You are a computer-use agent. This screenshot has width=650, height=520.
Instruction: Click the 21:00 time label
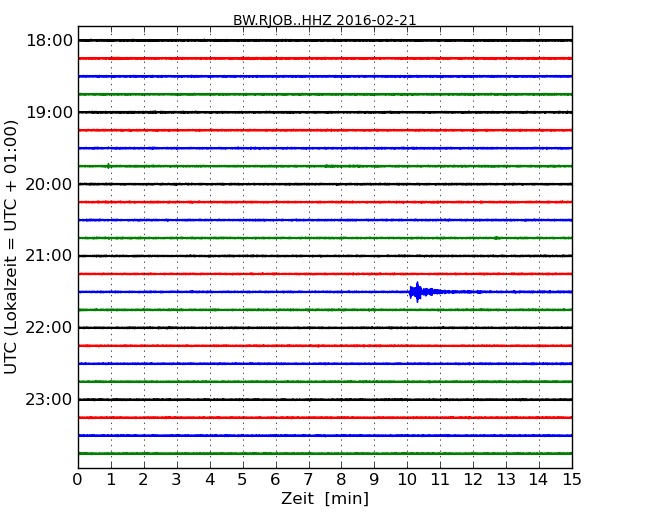(49, 256)
